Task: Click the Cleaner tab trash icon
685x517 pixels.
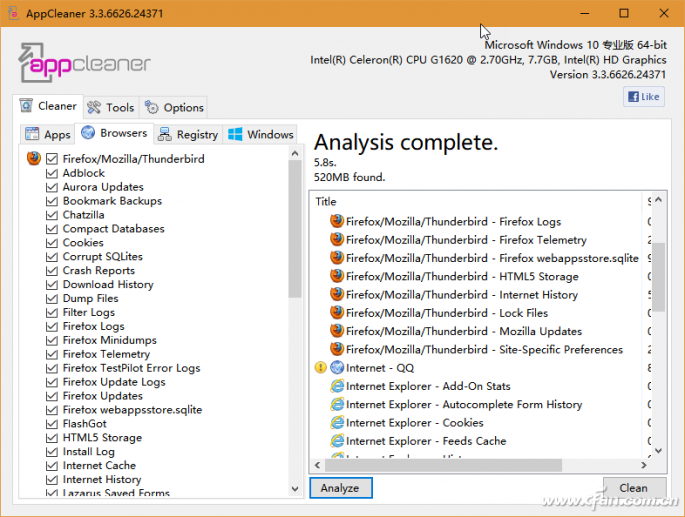Action: point(26,106)
